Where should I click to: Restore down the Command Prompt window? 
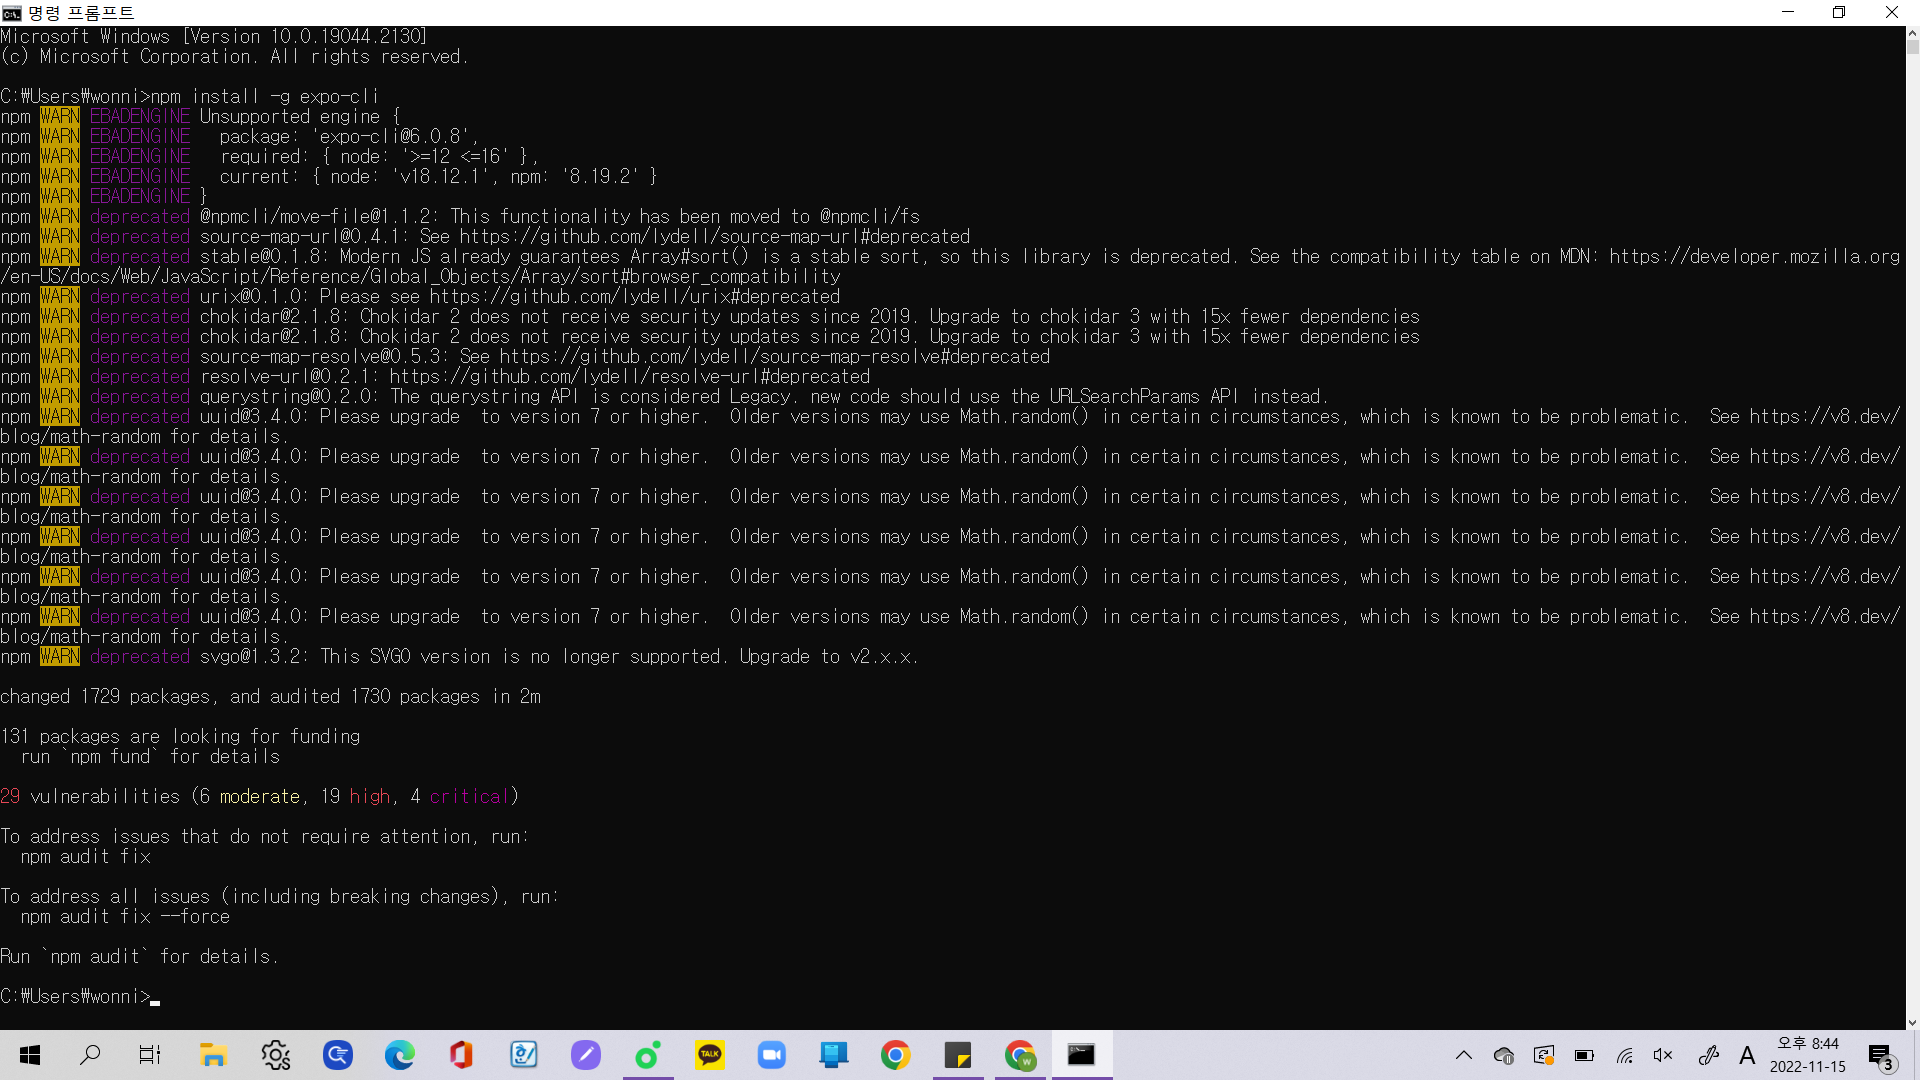(1838, 13)
